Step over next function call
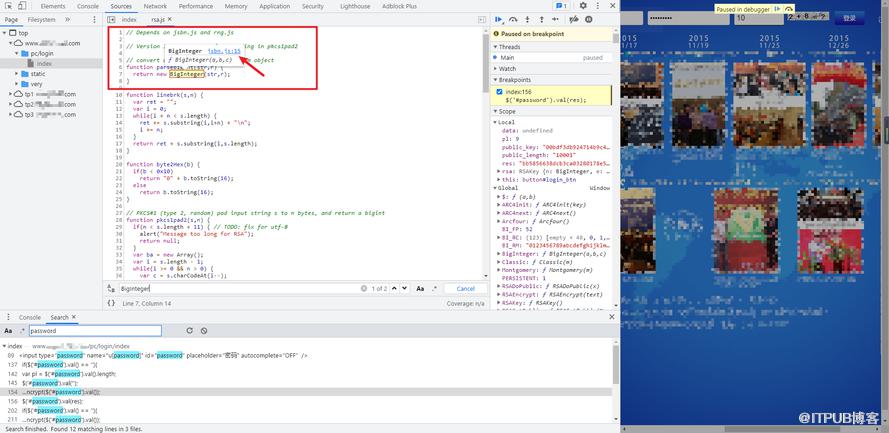 click(513, 19)
